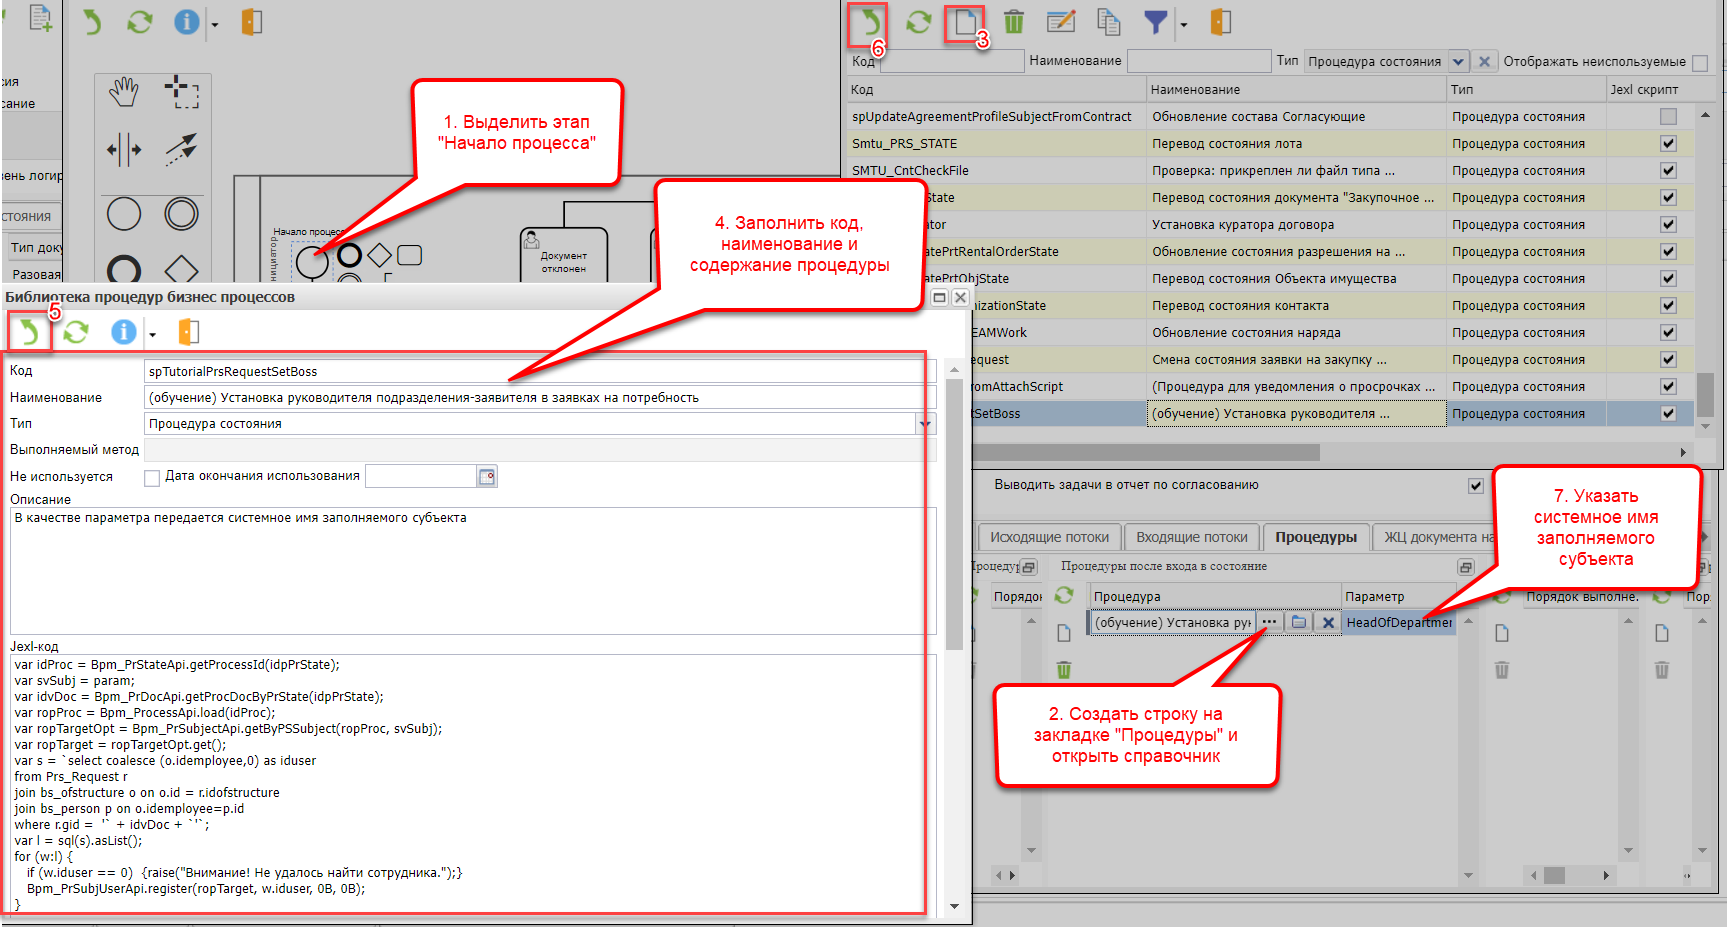This screenshot has height=927, width=1727.
Task: Toggle 'Отображать неиспользуемые' checkbox
Action: (x=1699, y=62)
